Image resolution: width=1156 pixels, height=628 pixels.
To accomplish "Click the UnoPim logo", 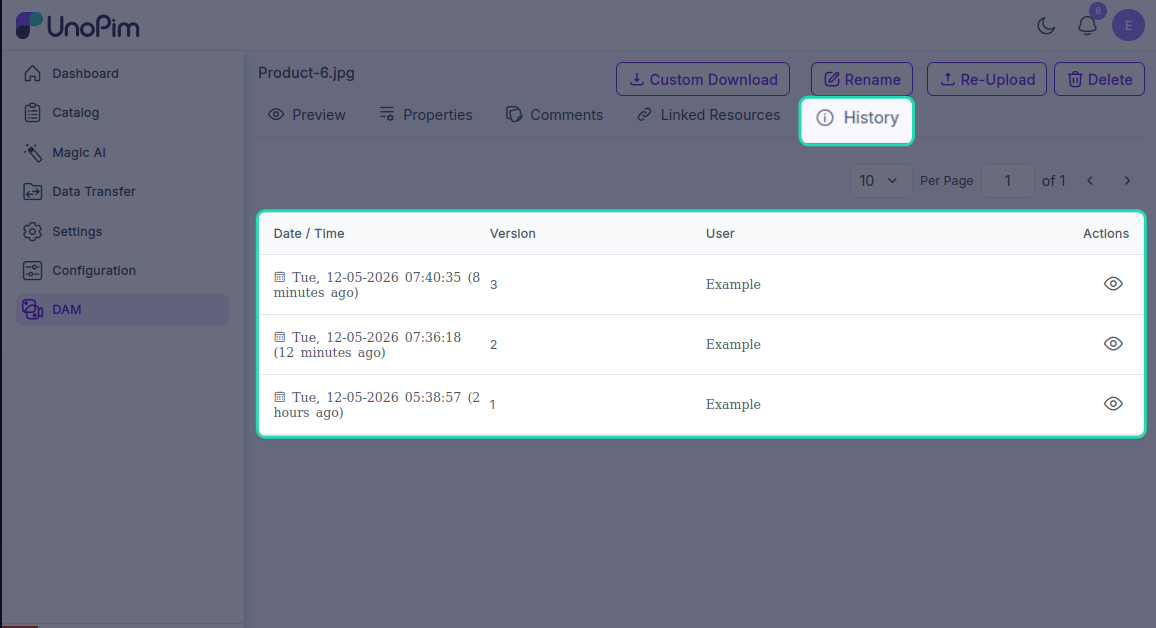I will [77, 26].
